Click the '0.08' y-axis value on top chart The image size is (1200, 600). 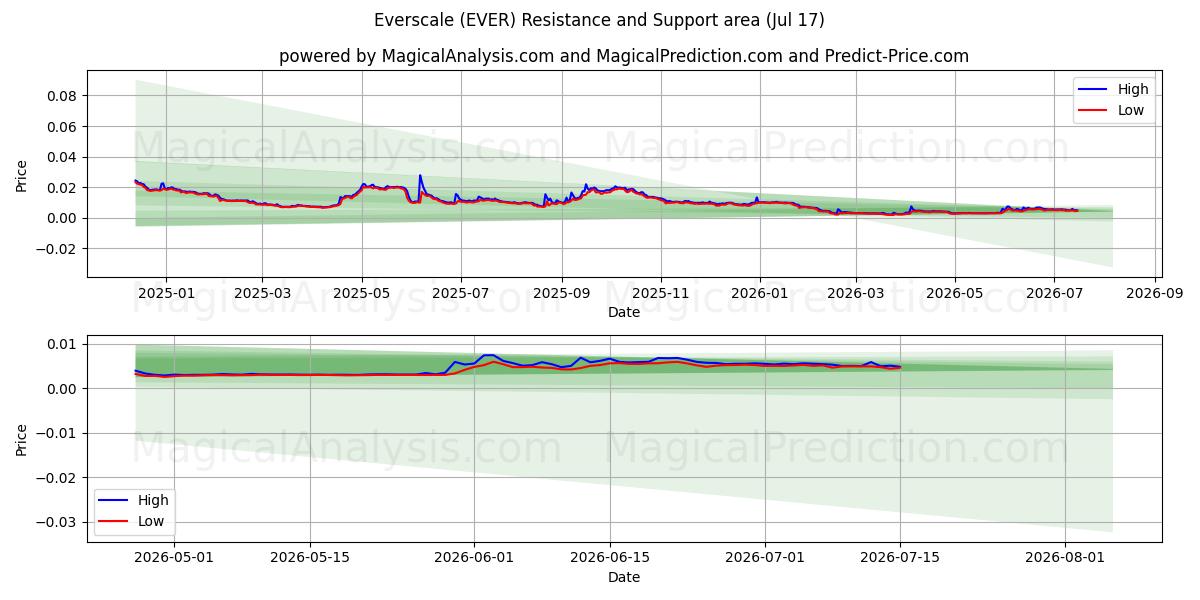click(64, 96)
